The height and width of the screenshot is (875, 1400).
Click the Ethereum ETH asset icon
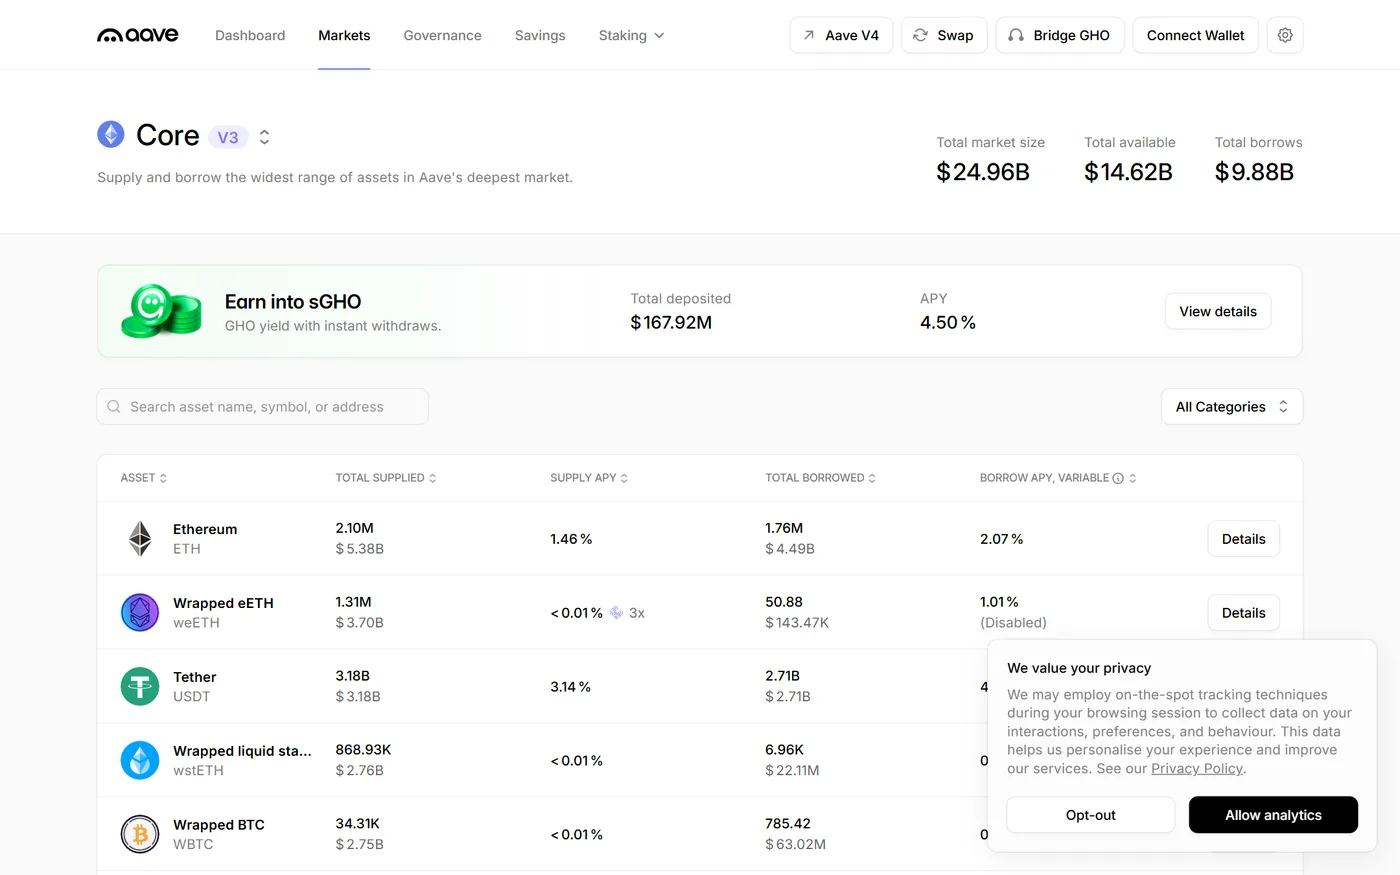coord(140,539)
